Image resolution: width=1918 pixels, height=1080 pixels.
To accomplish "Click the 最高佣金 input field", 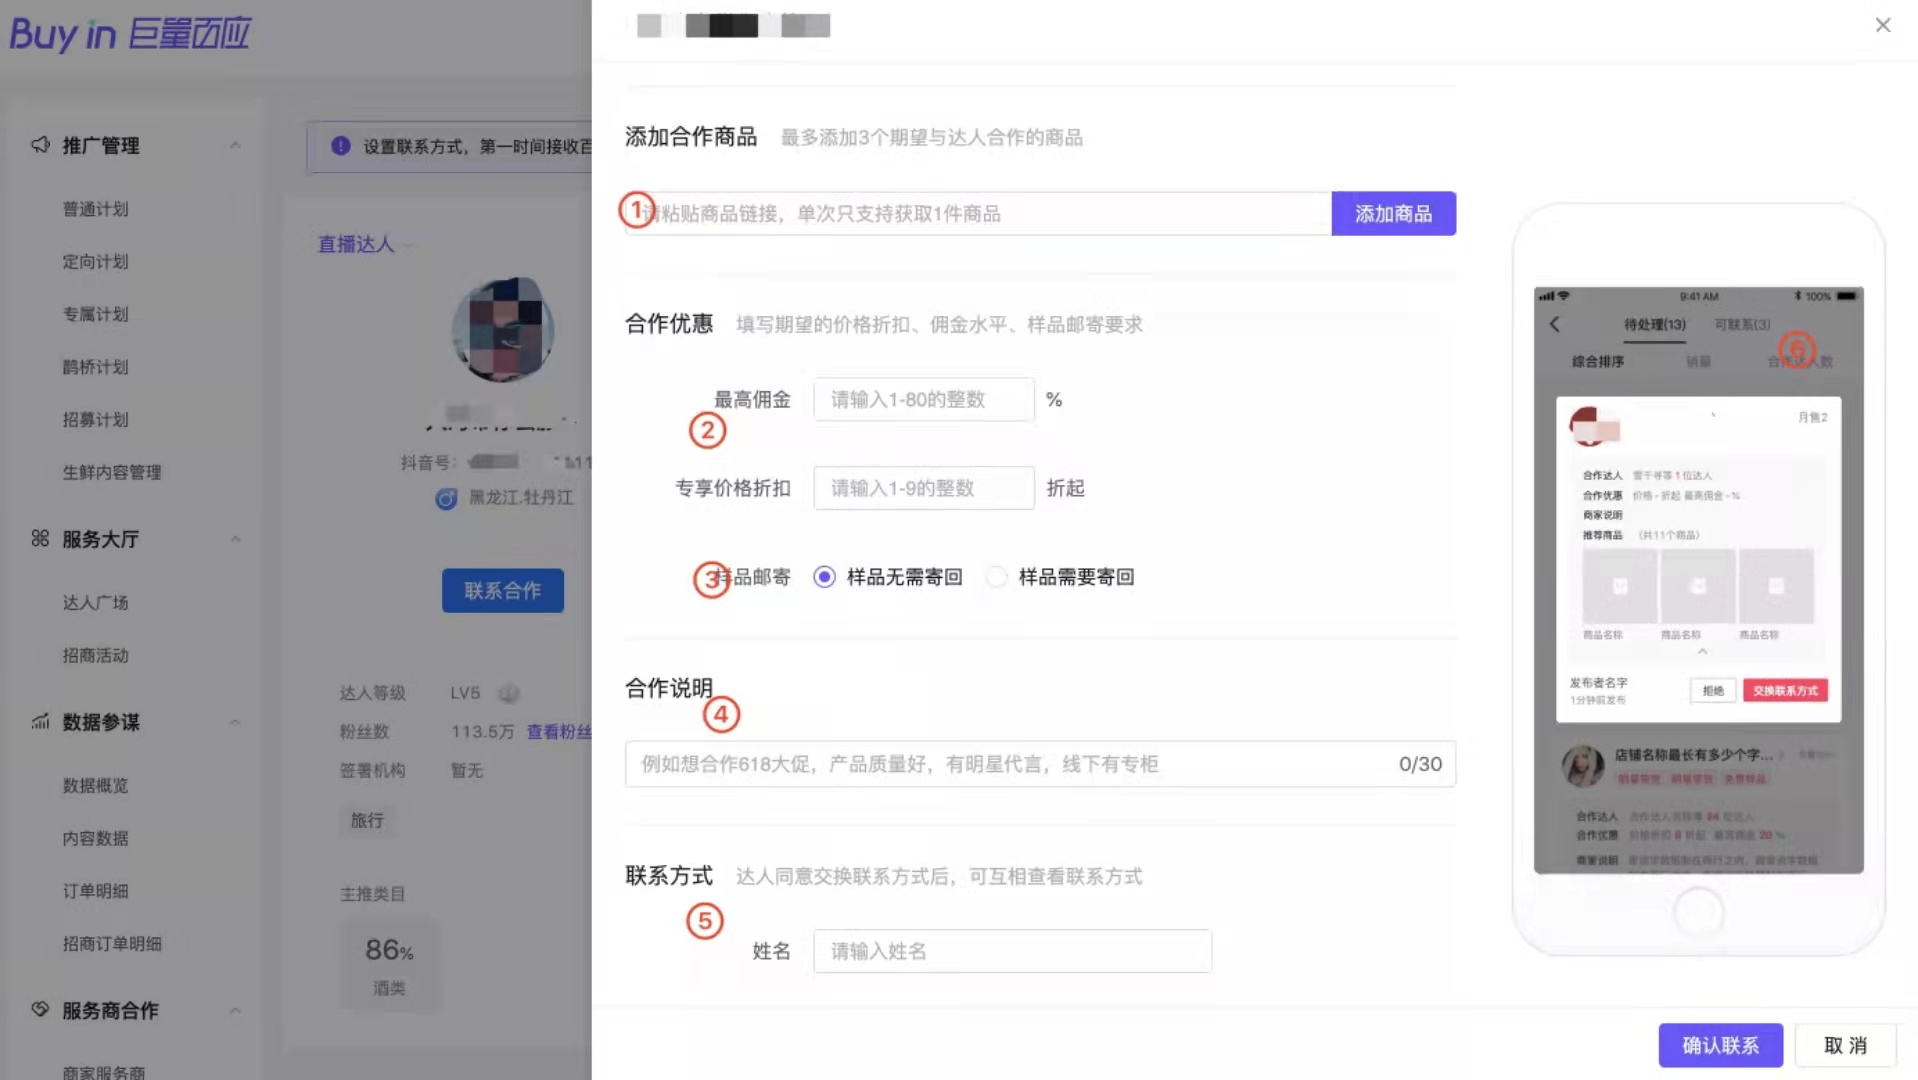I will [x=924, y=399].
